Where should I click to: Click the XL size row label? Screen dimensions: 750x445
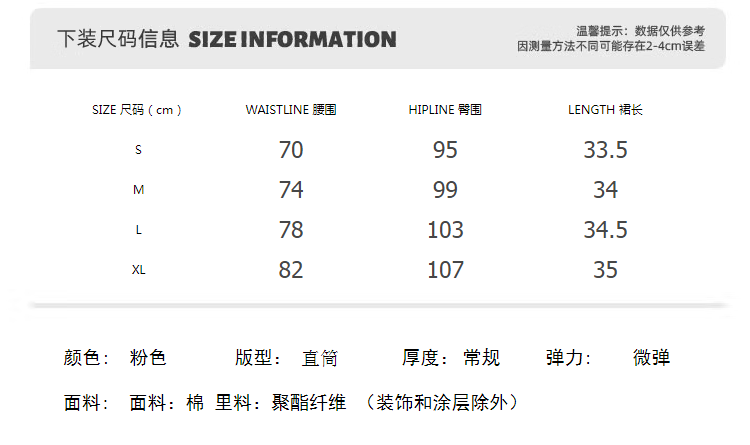coord(138,270)
